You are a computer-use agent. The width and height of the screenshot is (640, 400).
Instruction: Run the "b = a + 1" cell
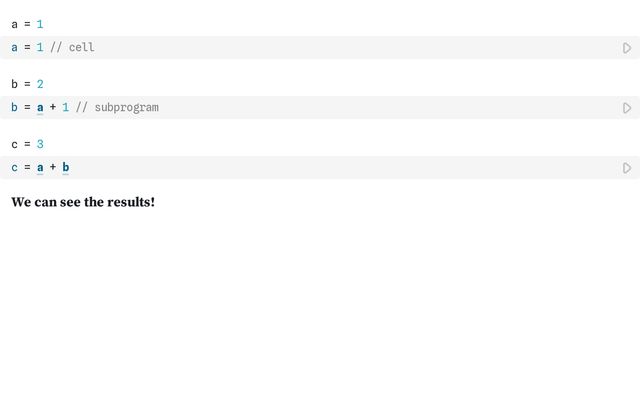pyautogui.click(x=627, y=108)
